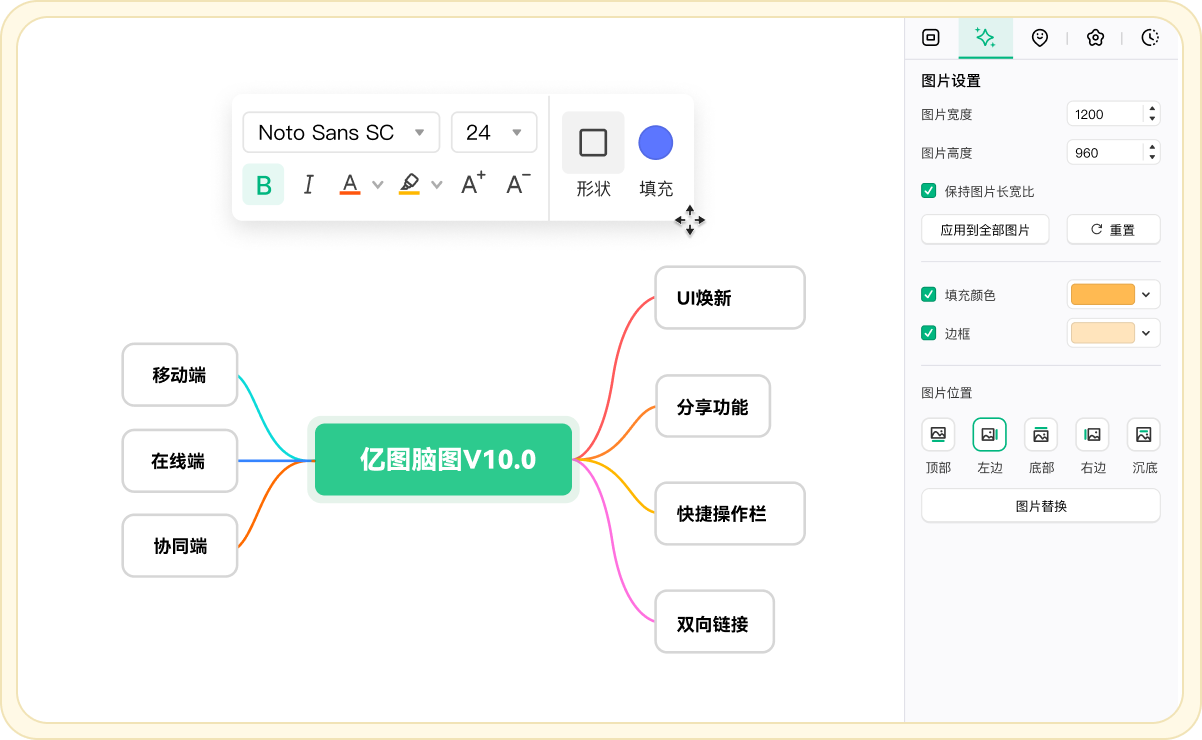Select the 移动端 topic node
This screenshot has height=740, width=1202.
click(x=180, y=375)
